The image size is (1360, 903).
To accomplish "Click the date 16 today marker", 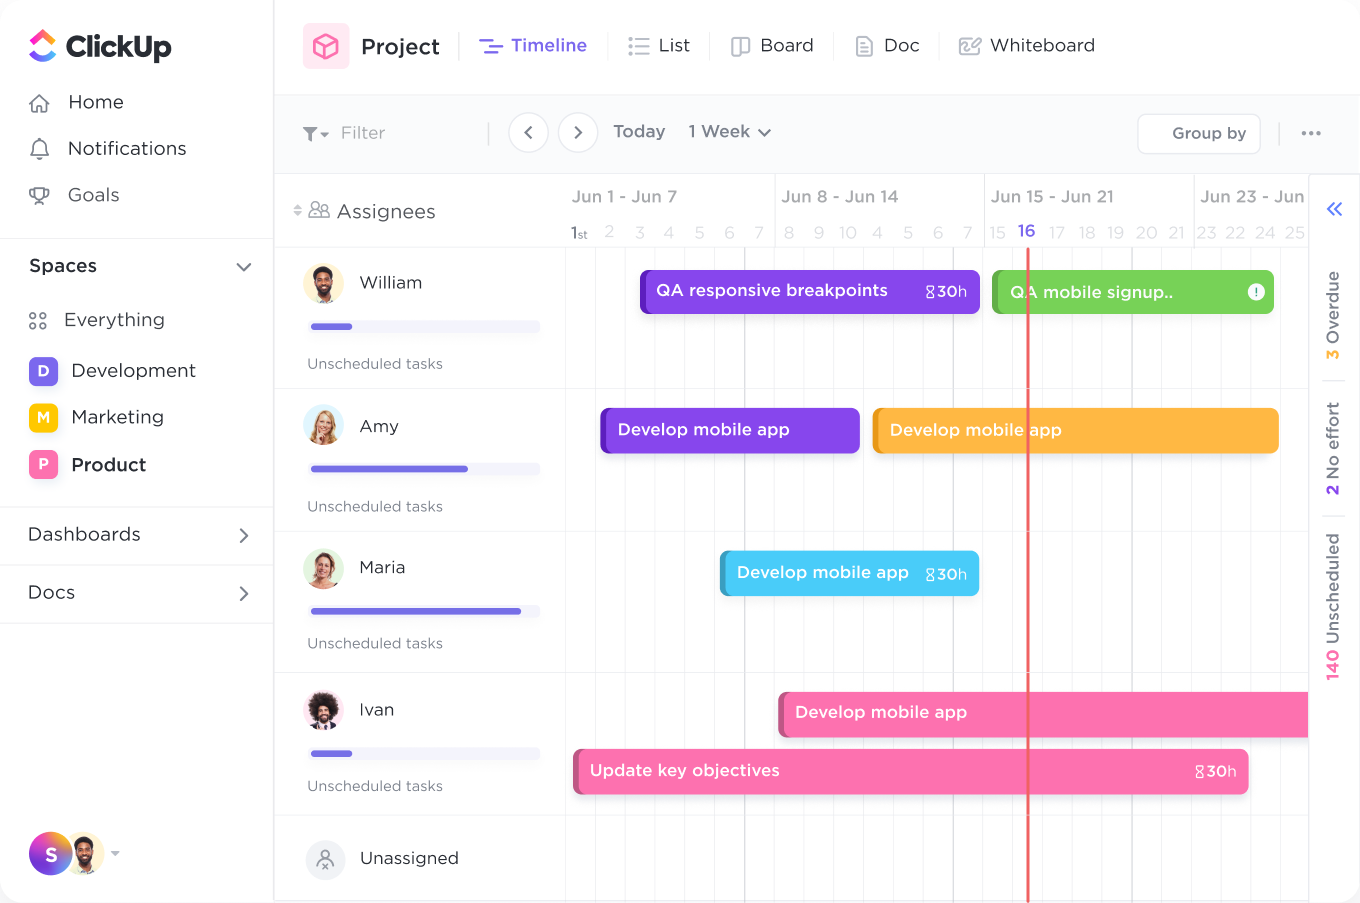I will click(1027, 231).
